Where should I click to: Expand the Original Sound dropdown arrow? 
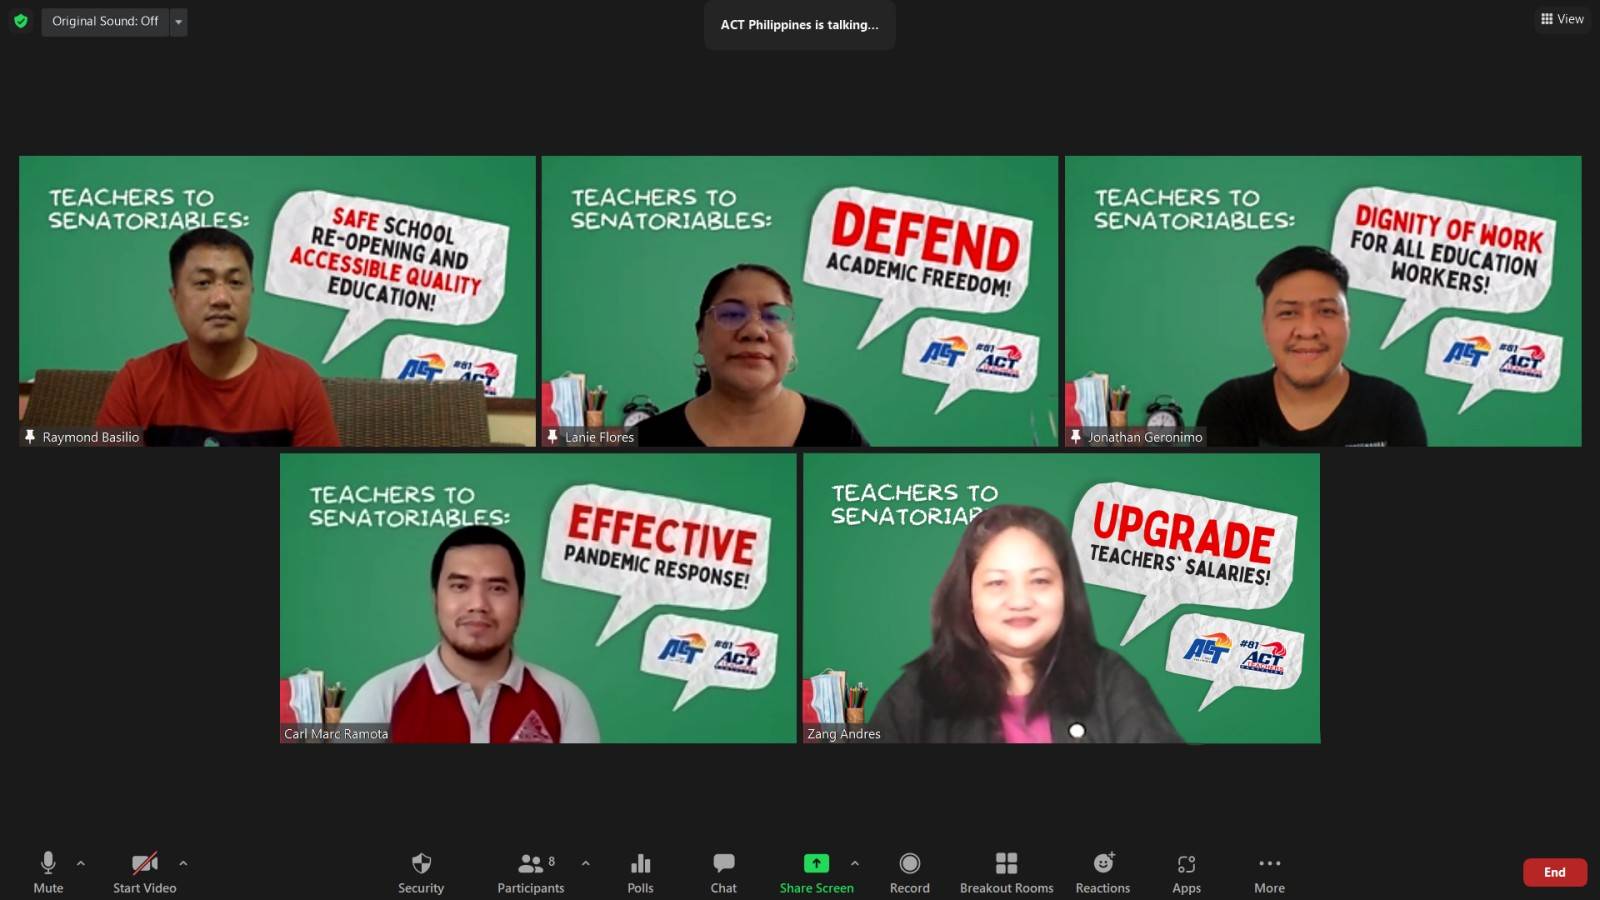[x=179, y=21]
